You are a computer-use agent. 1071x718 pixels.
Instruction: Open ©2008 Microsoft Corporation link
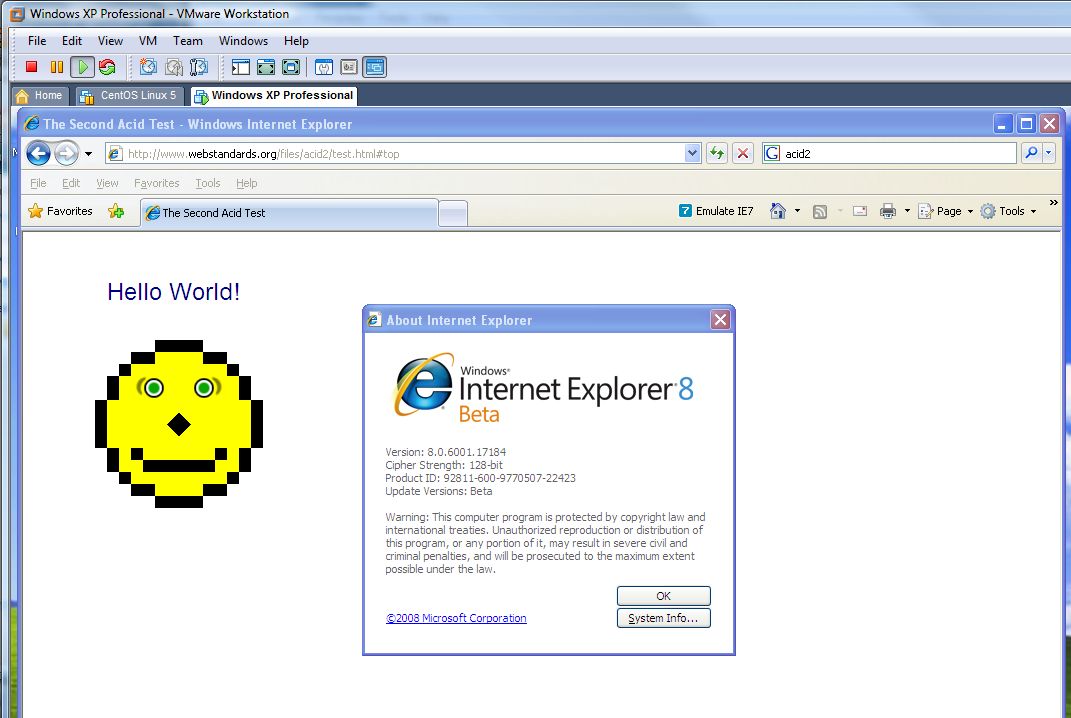click(x=456, y=618)
